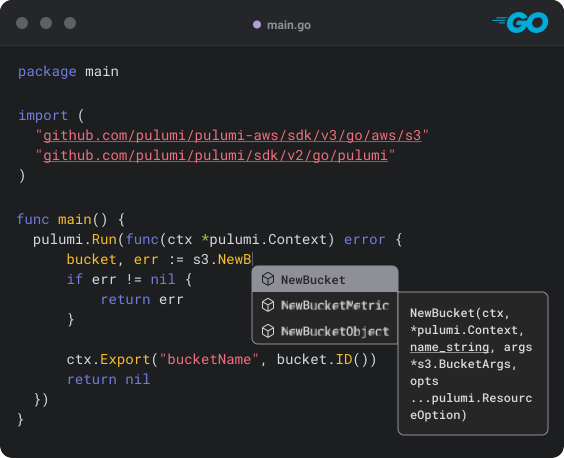This screenshot has height=458, width=564.
Task: Follow the pulumi sdk v2 import link
Action: click(215, 156)
